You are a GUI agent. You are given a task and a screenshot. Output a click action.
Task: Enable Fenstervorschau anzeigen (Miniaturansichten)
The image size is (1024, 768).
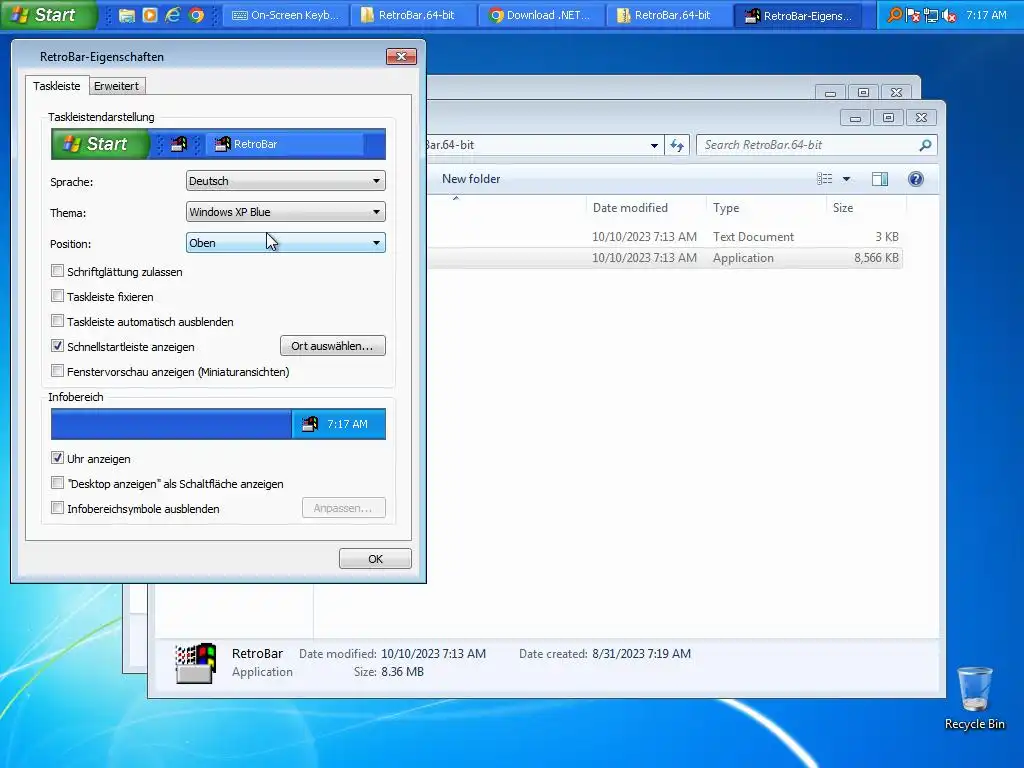click(57, 371)
